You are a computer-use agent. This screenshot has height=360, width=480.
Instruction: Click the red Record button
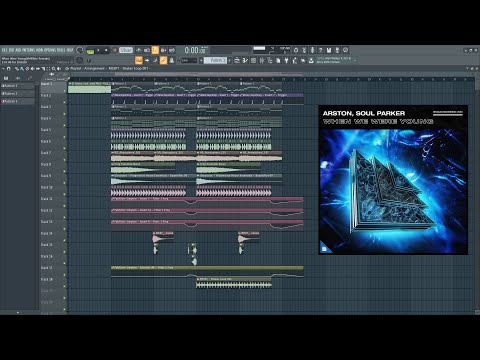click(x=115, y=50)
